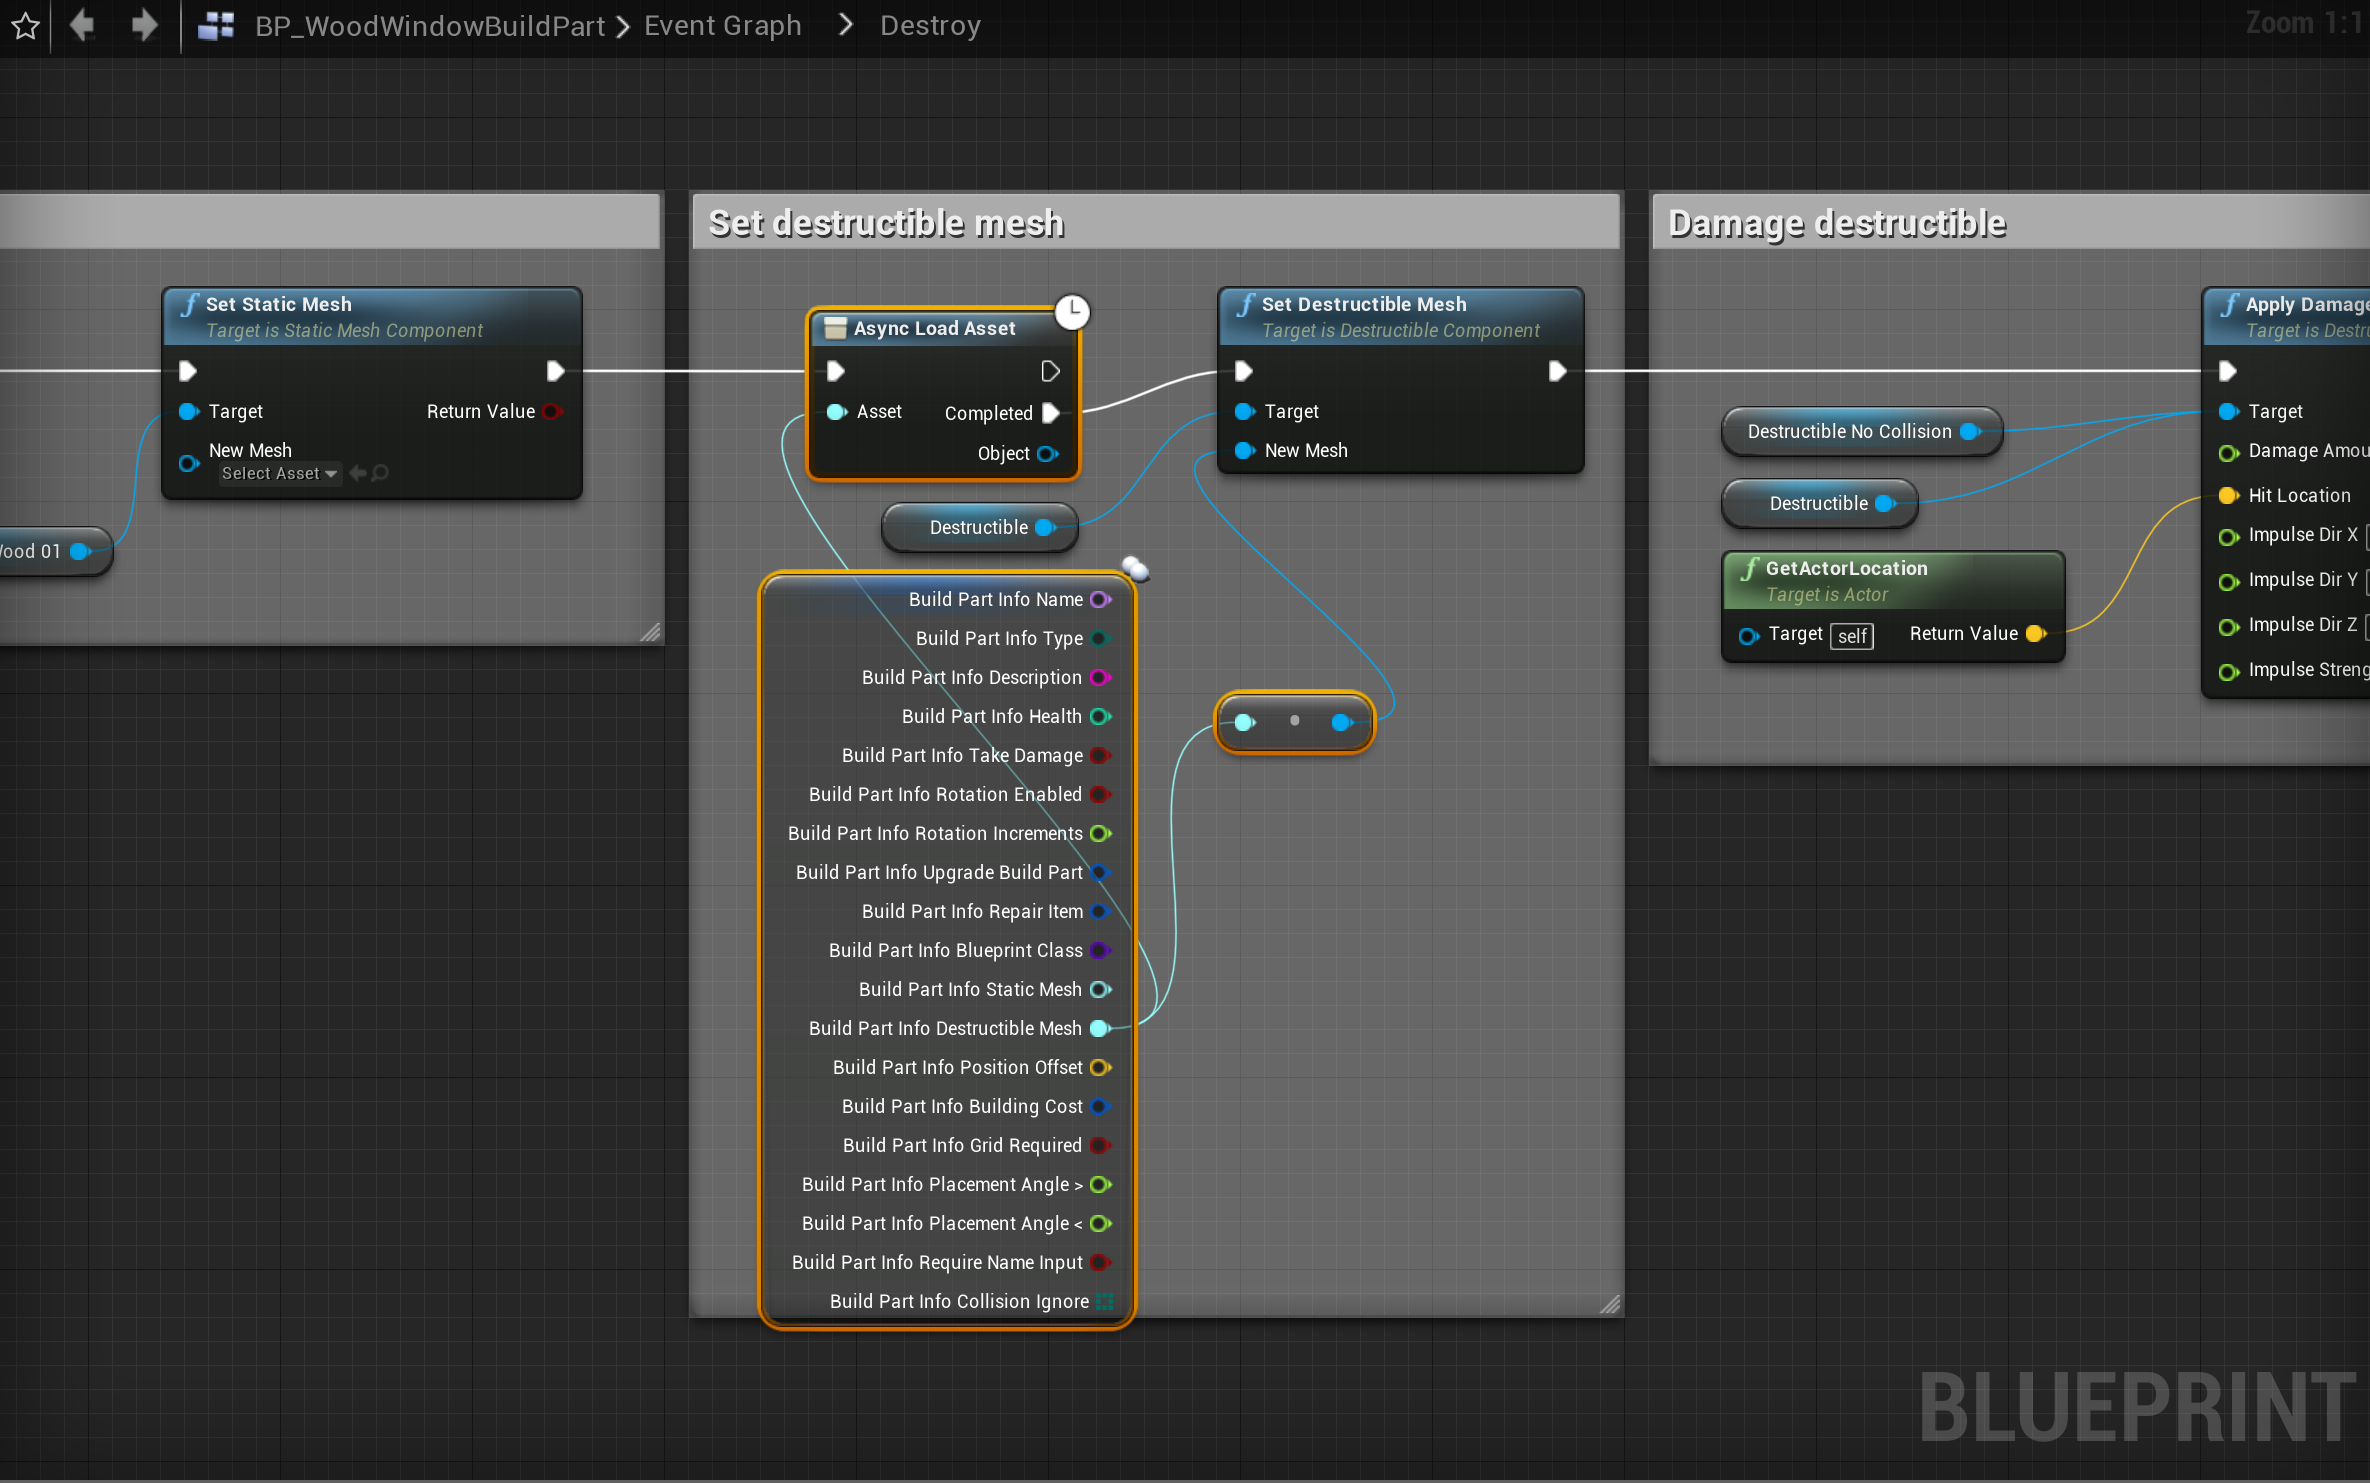Click the Async Load Asset clock icon
Screen dimensions: 2370x1483
1072,311
